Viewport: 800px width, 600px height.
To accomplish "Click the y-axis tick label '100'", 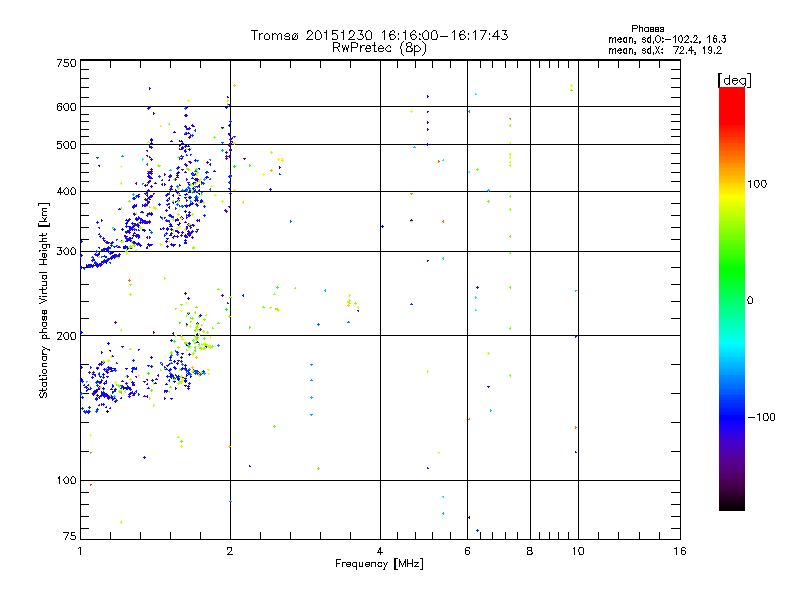I will click(66, 480).
